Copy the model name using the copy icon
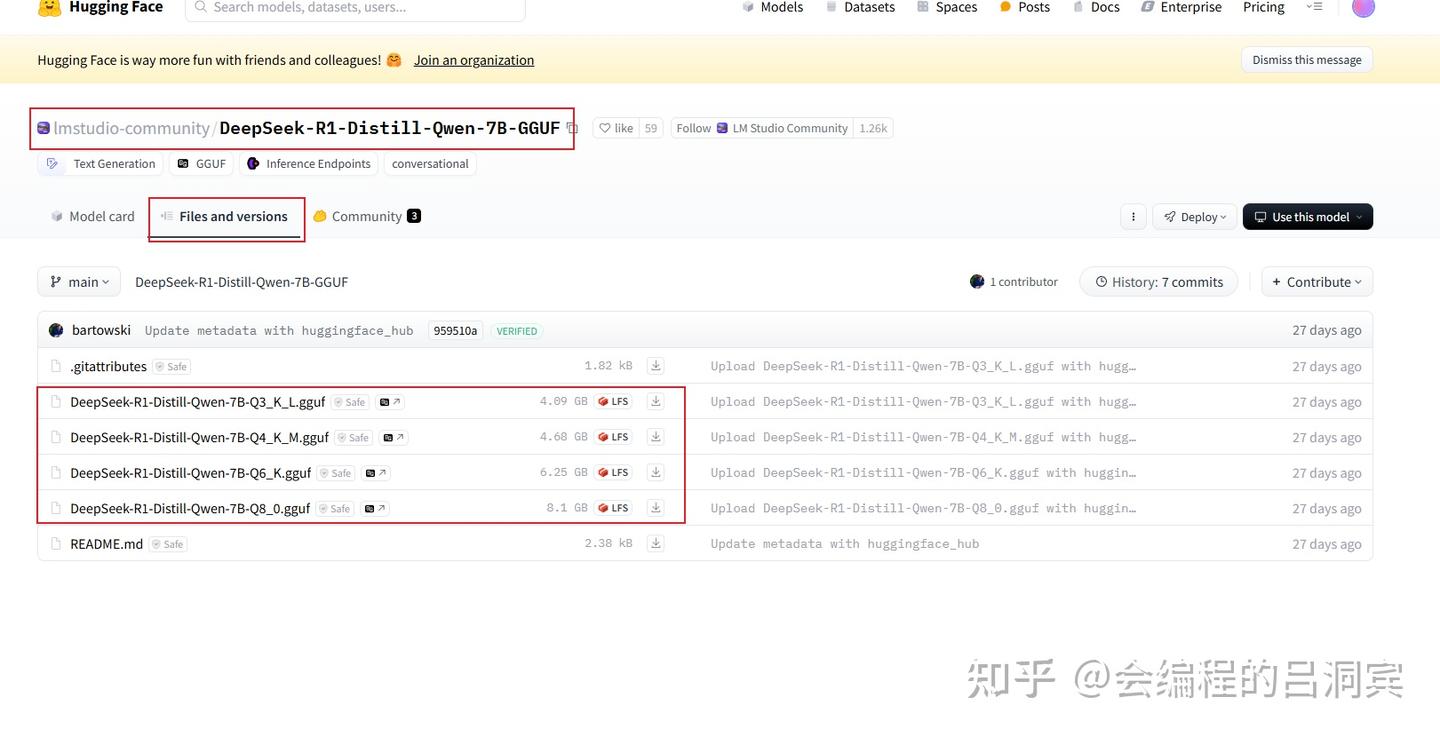Viewport: 1440px width, 737px height. [x=572, y=128]
